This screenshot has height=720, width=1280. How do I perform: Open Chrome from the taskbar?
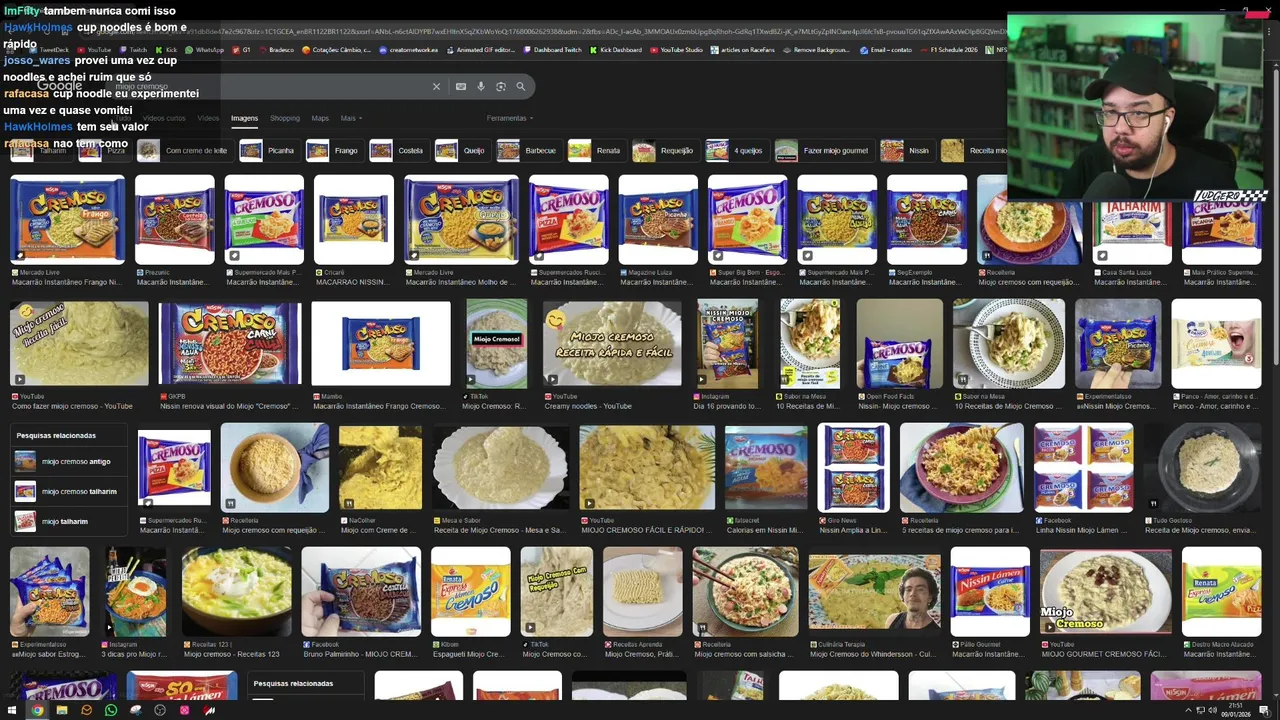coord(37,710)
